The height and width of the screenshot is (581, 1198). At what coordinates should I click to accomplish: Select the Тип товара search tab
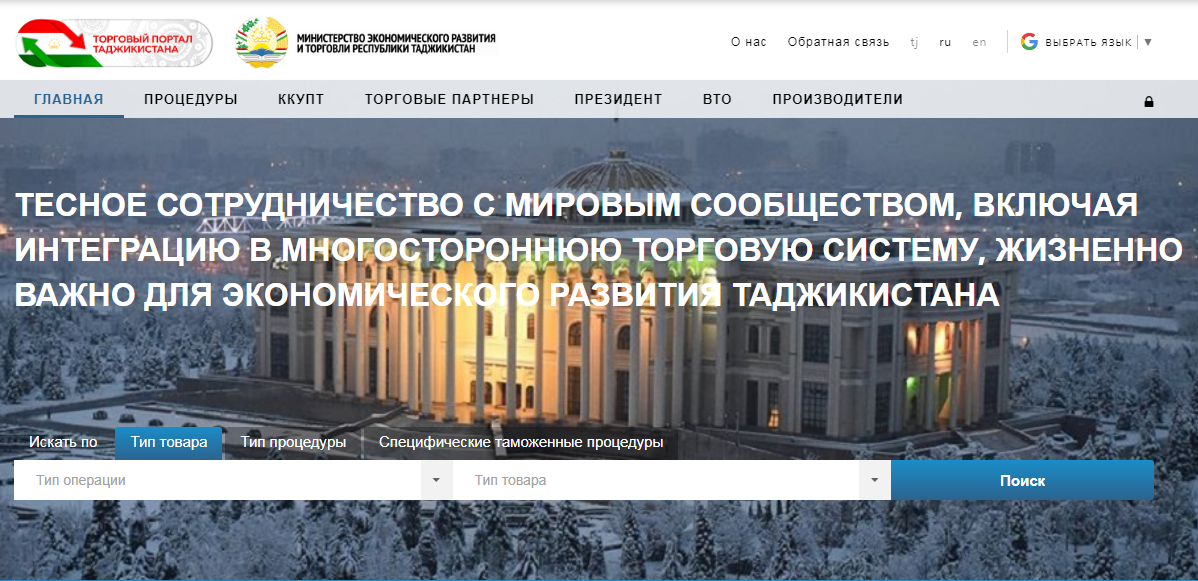(x=169, y=442)
